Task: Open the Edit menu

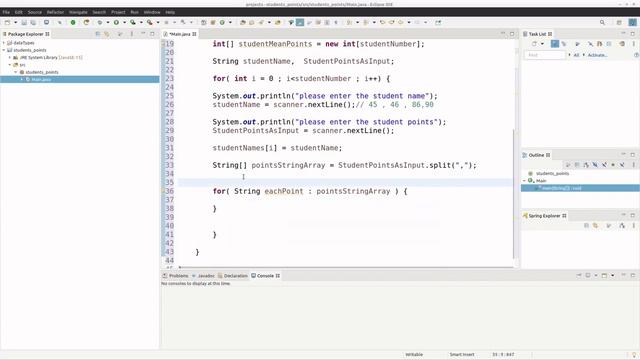Action: pos(19,12)
